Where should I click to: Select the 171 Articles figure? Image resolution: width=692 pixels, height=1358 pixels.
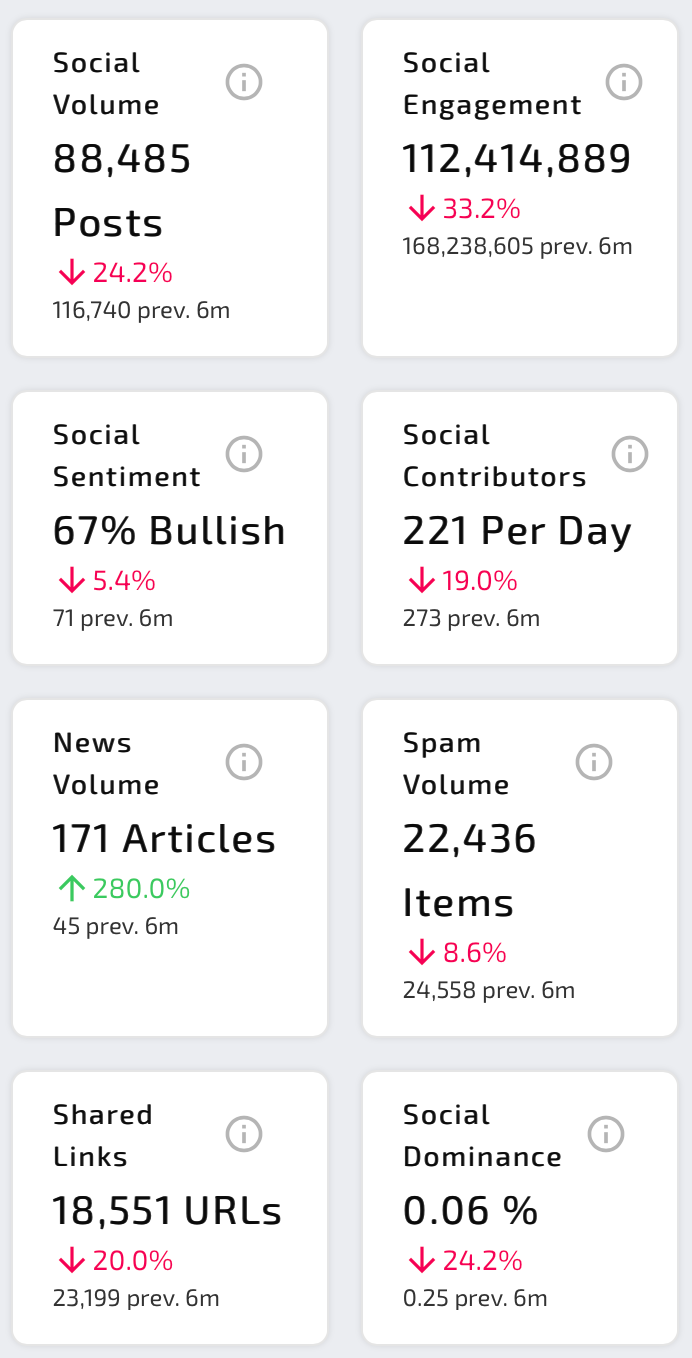click(164, 839)
